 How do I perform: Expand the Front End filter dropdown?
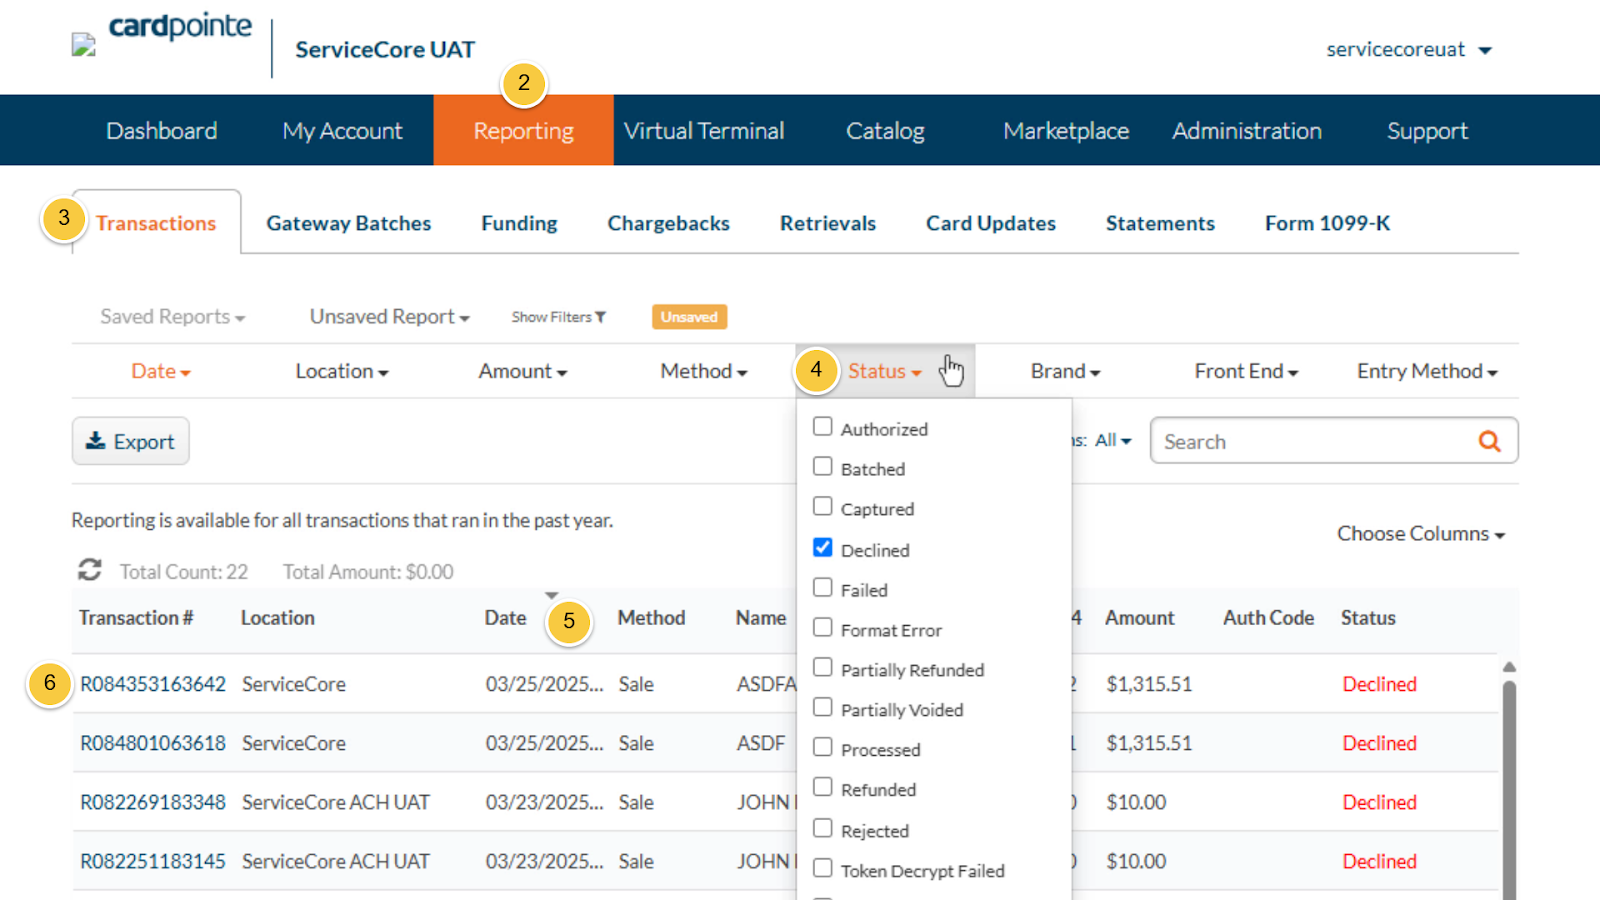(x=1246, y=371)
